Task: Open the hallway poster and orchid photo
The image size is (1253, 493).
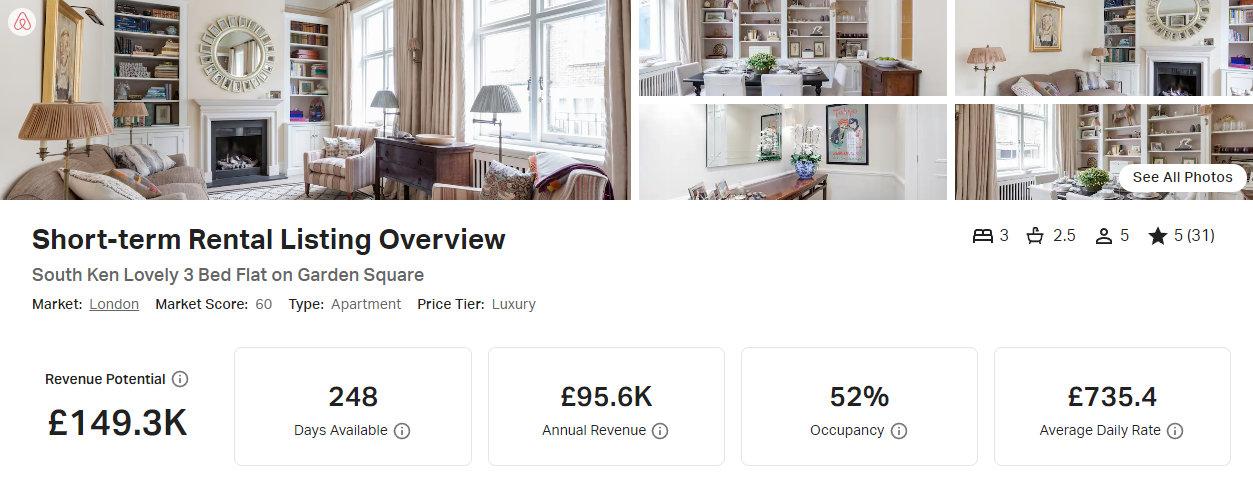Action: [793, 152]
